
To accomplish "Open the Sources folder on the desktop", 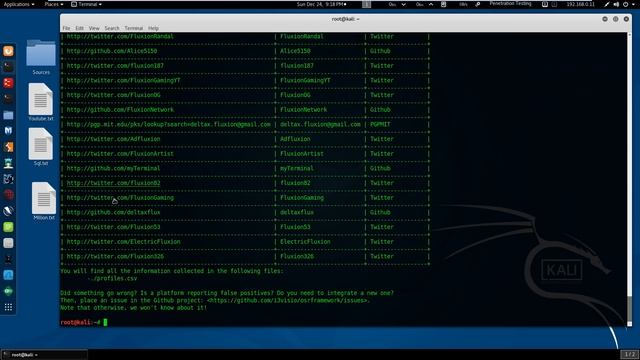I will (41, 57).
